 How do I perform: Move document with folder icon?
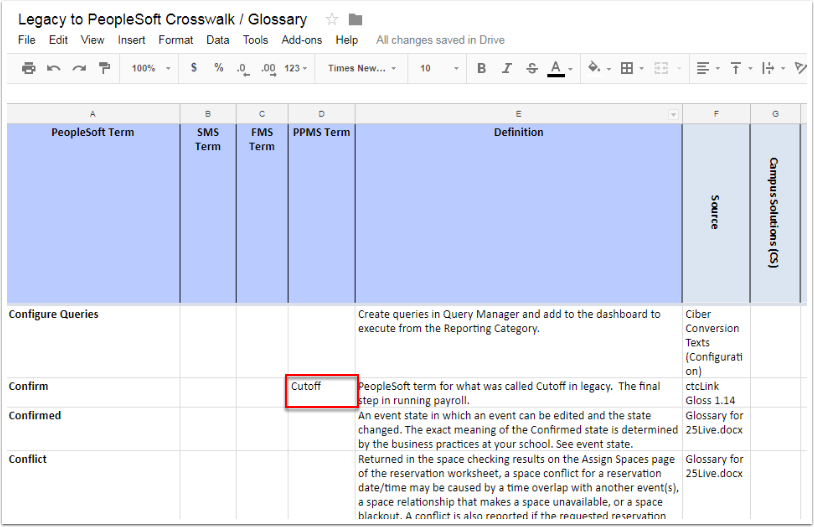pyautogui.click(x=355, y=20)
